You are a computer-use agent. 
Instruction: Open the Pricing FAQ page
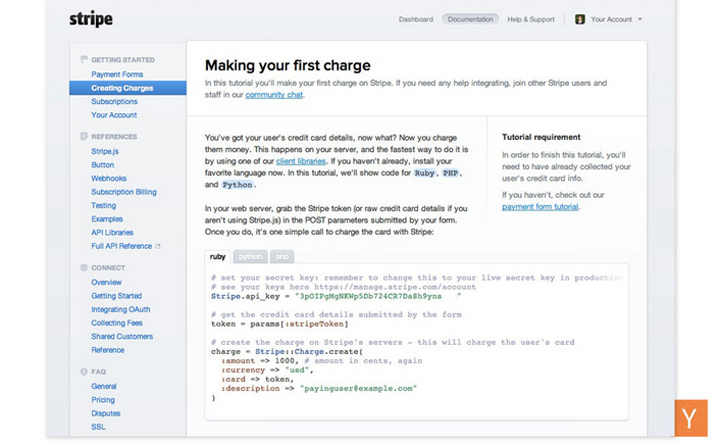point(103,400)
